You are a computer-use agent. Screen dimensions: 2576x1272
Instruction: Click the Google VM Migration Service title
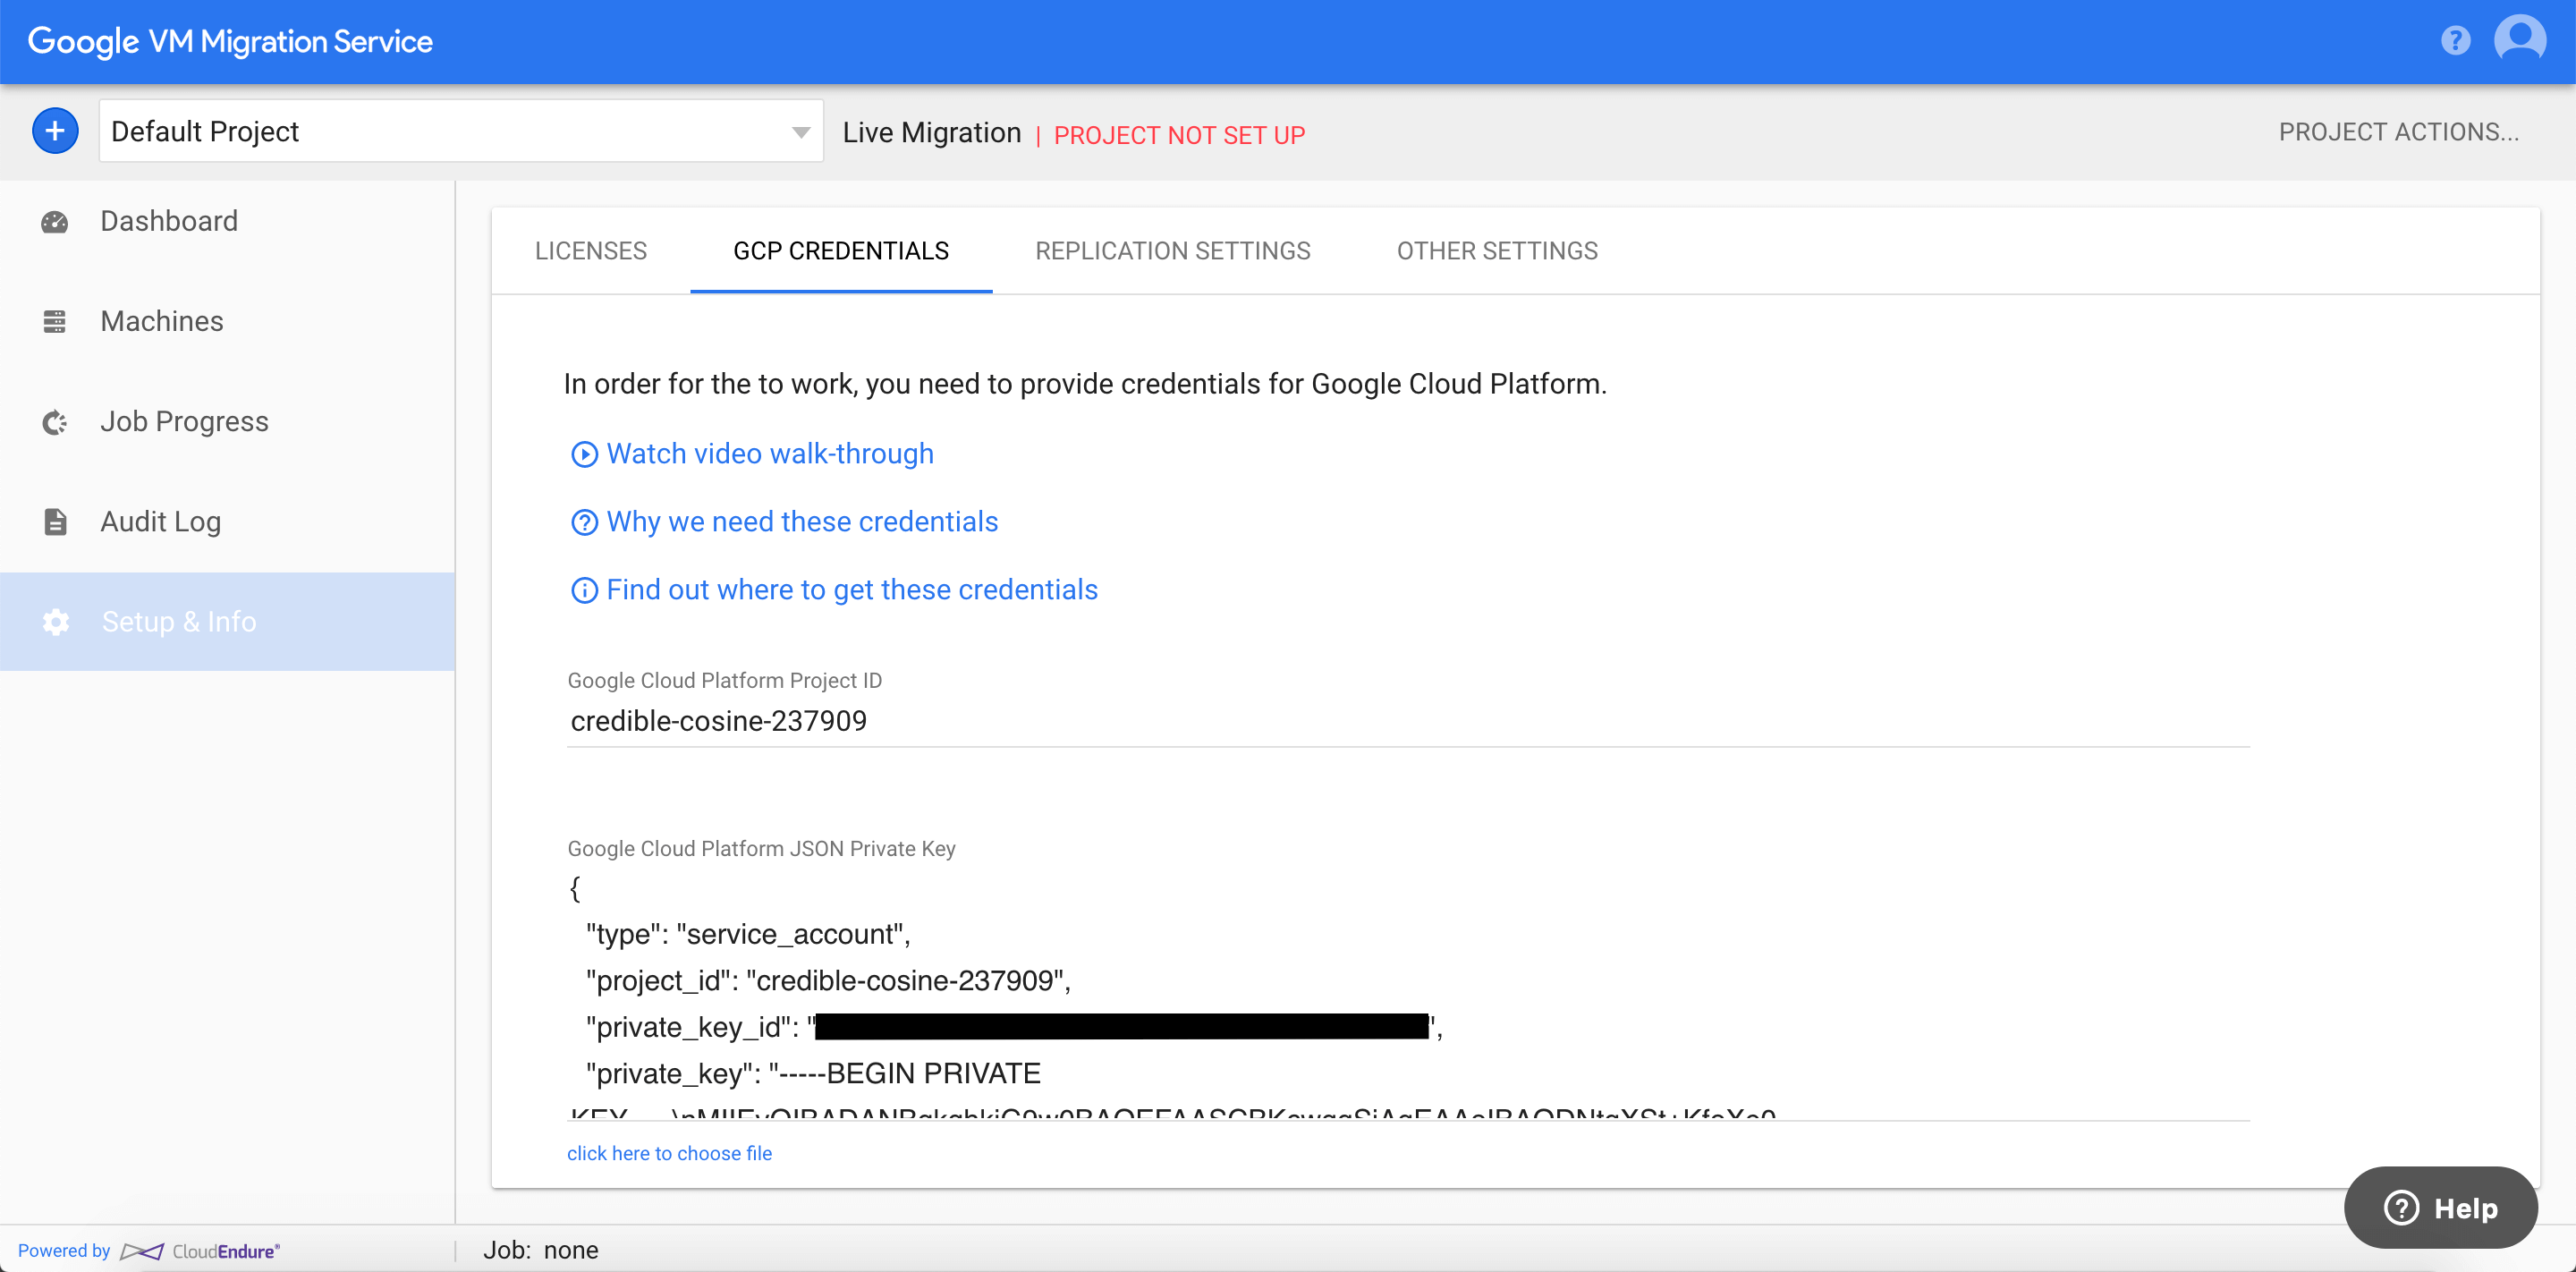pyautogui.click(x=230, y=41)
